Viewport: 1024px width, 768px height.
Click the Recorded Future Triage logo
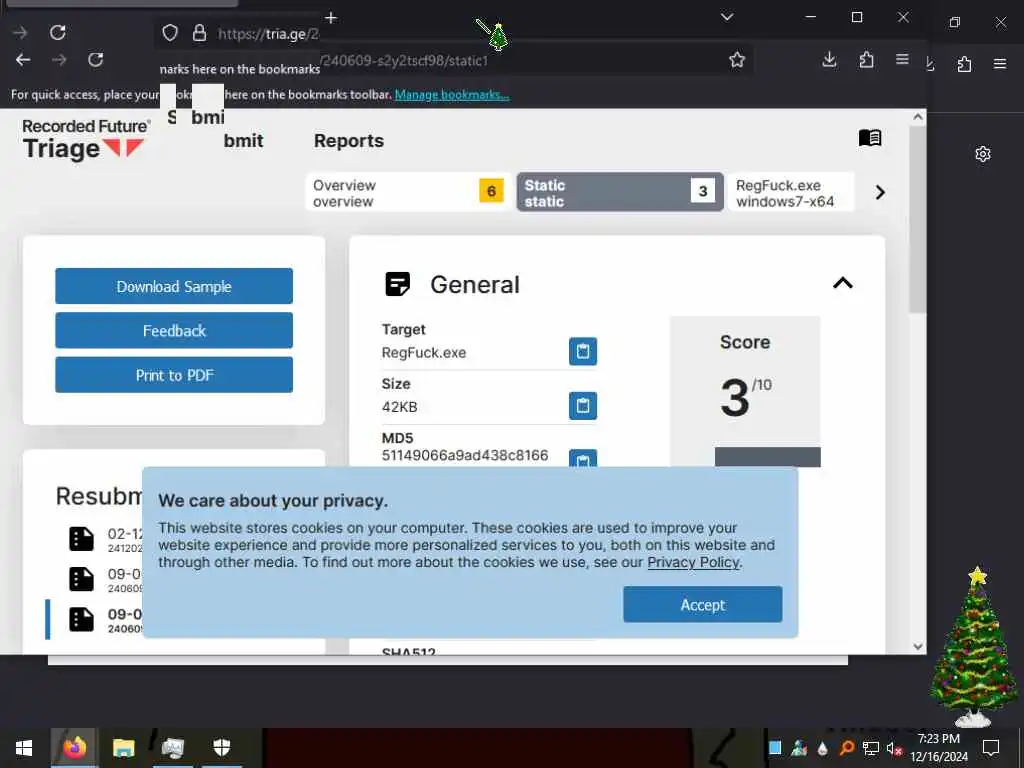pyautogui.click(x=85, y=139)
